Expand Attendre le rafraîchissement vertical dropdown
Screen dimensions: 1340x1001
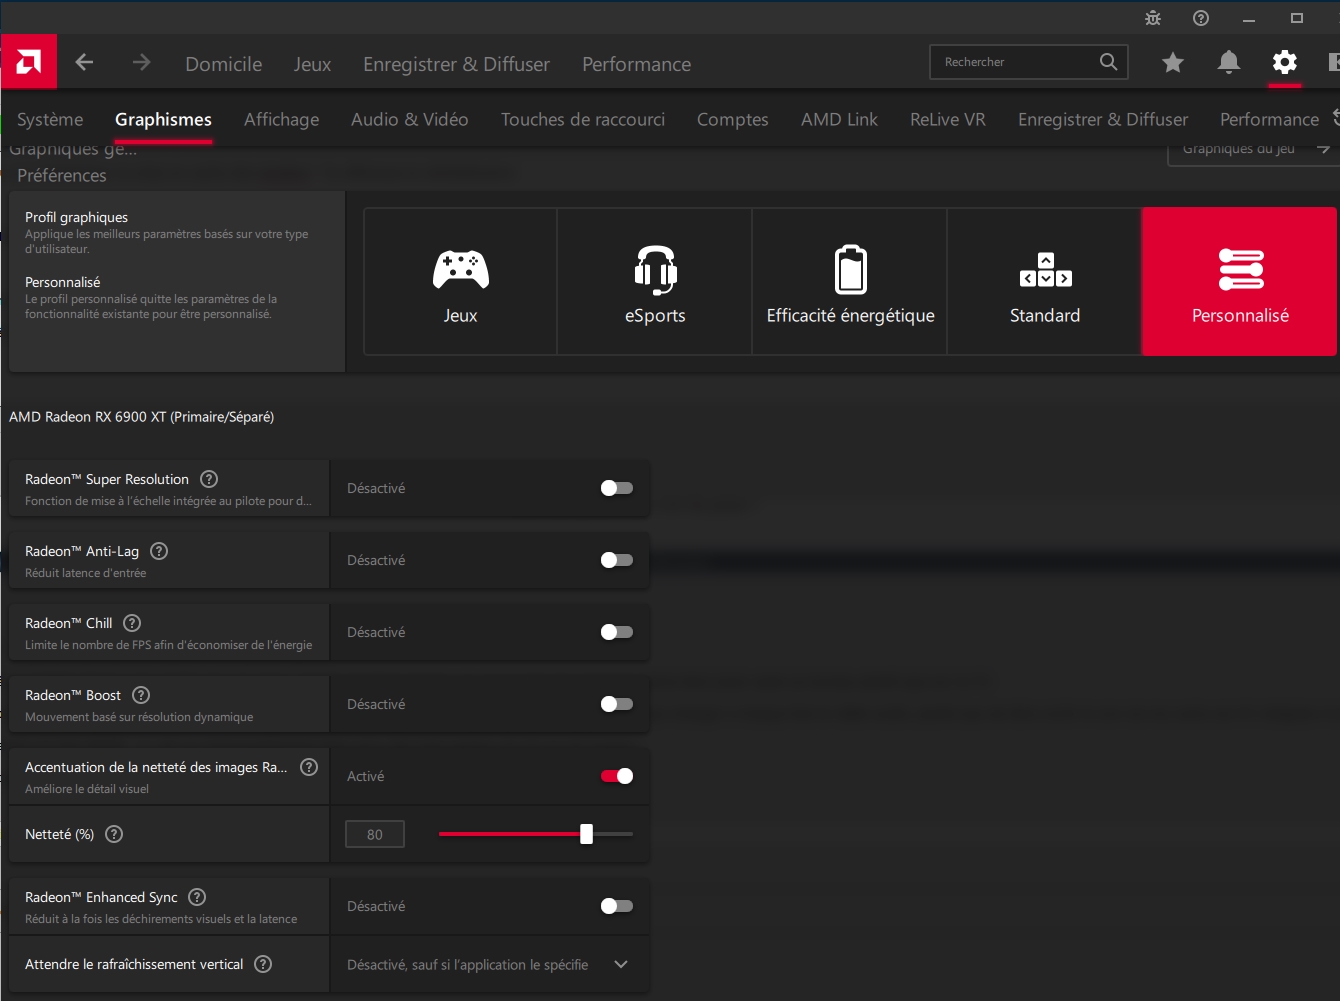coord(620,965)
